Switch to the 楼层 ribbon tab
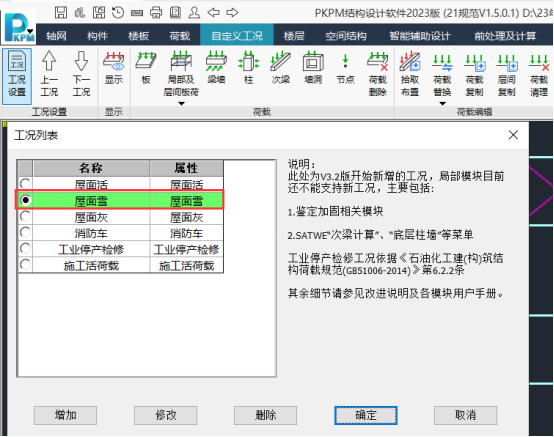Viewport: 554px width, 437px height. click(294, 36)
